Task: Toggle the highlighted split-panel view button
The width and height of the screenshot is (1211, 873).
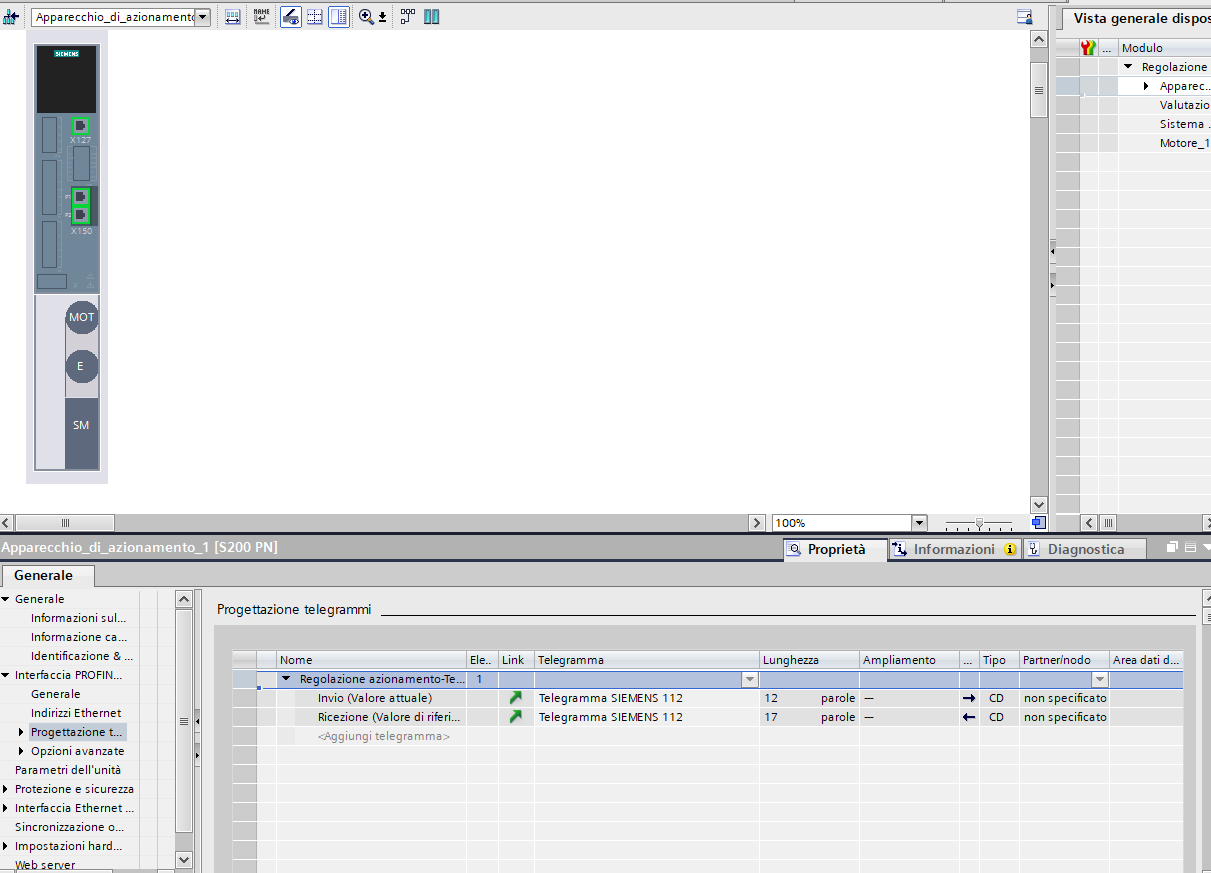Action: tap(339, 17)
